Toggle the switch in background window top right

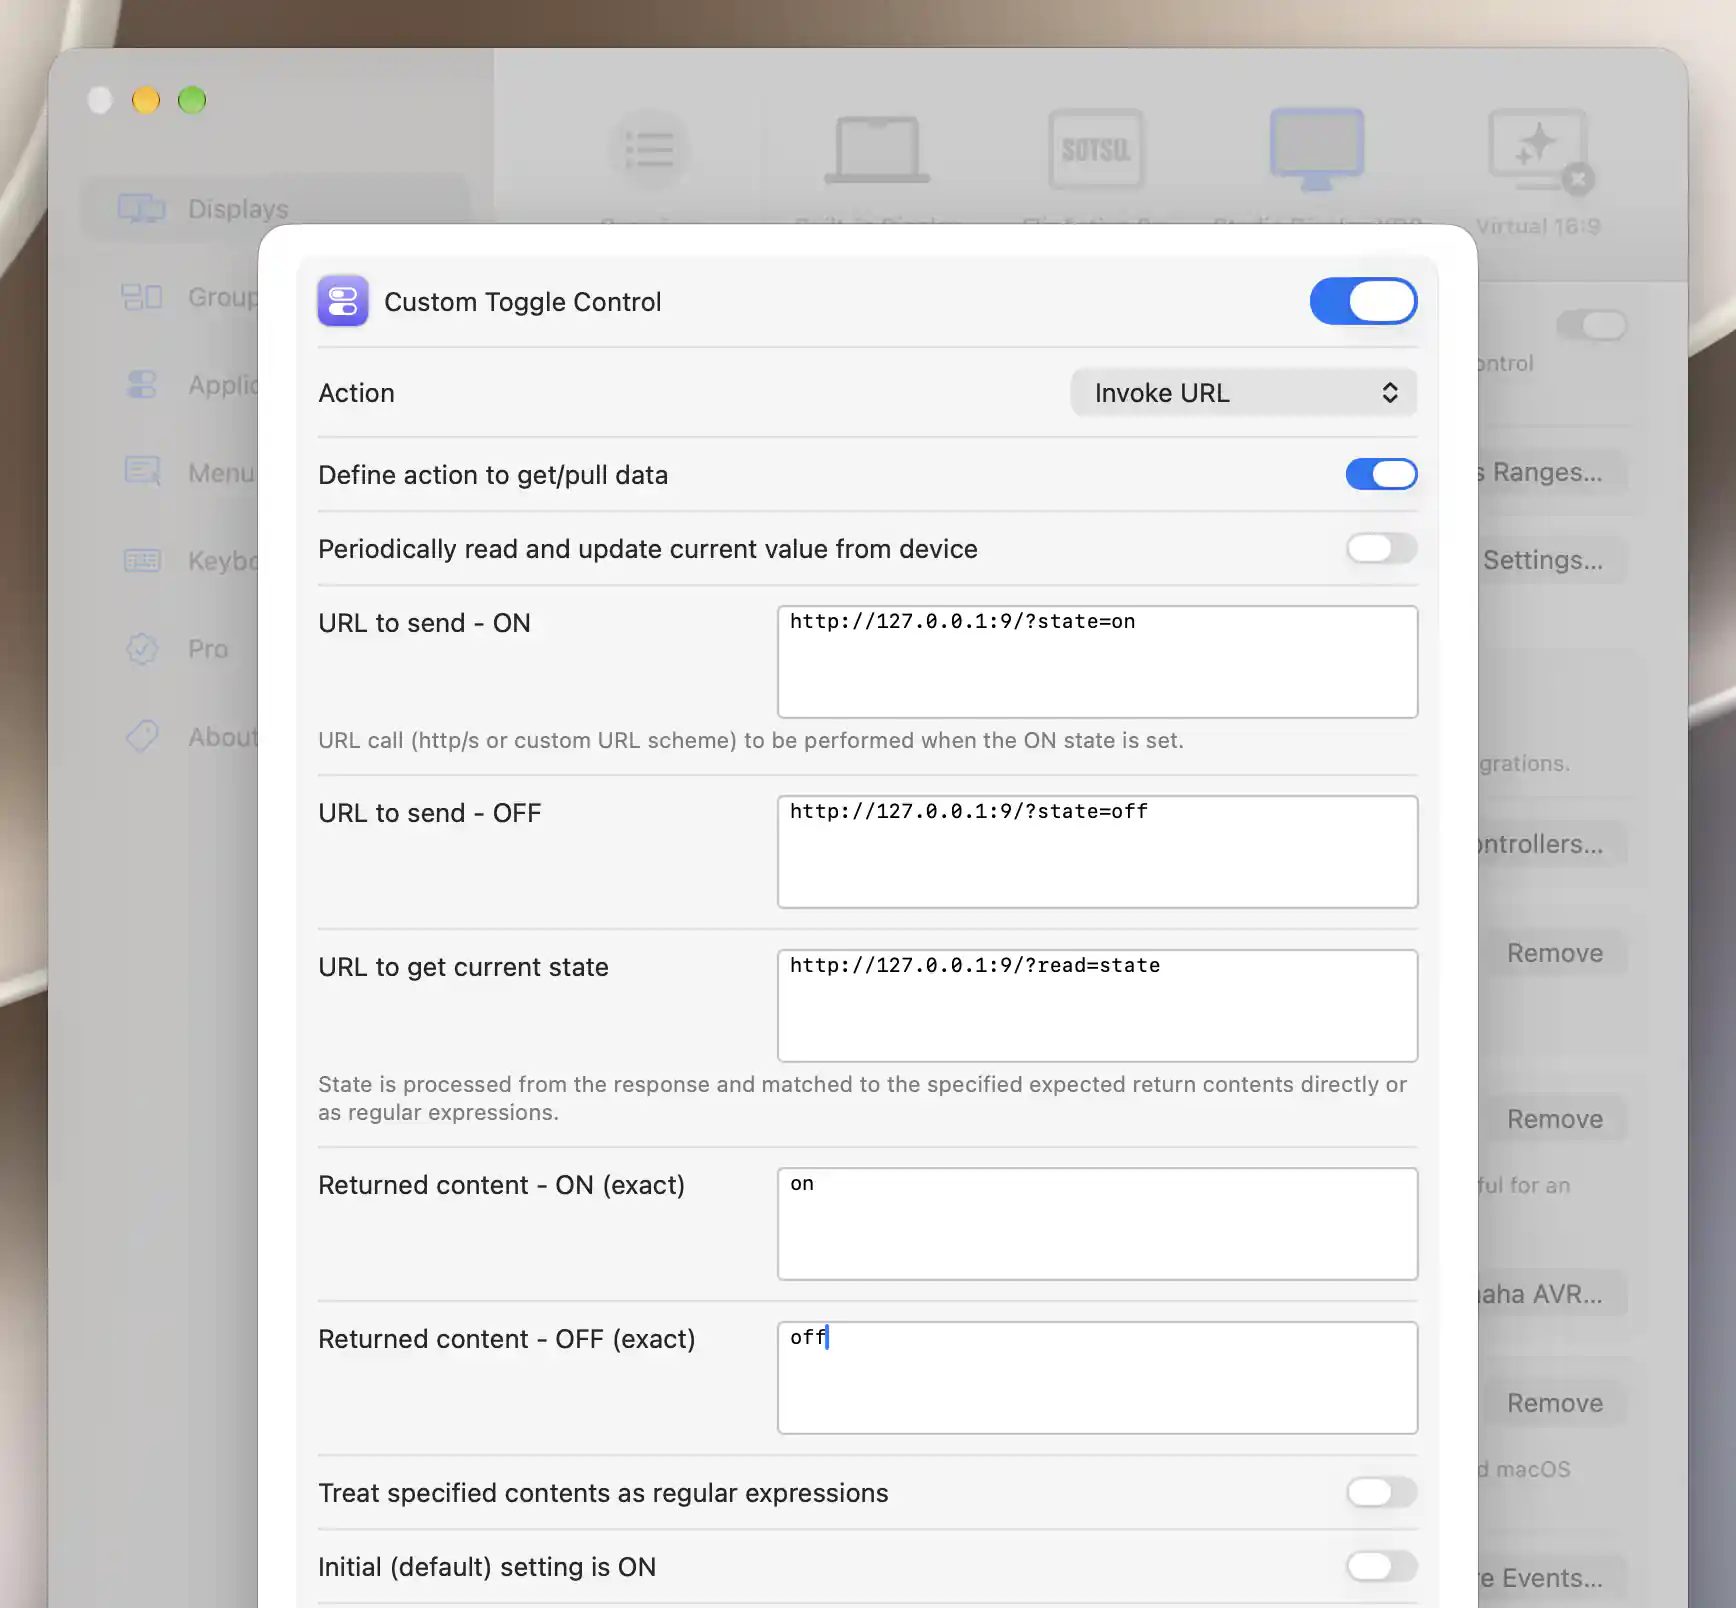click(1591, 325)
